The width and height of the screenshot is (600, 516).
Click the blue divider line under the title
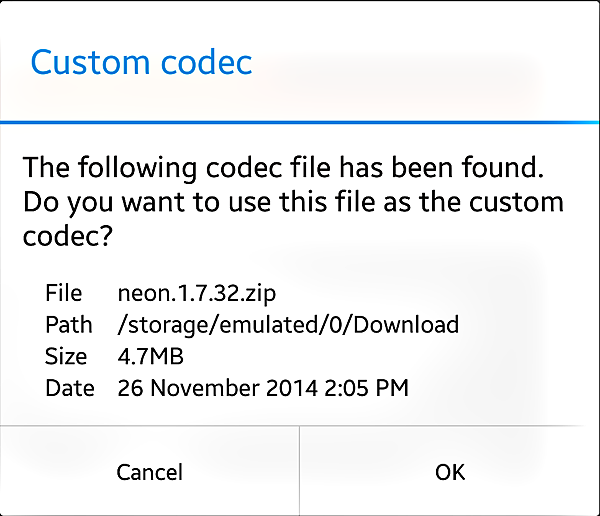pos(300,121)
